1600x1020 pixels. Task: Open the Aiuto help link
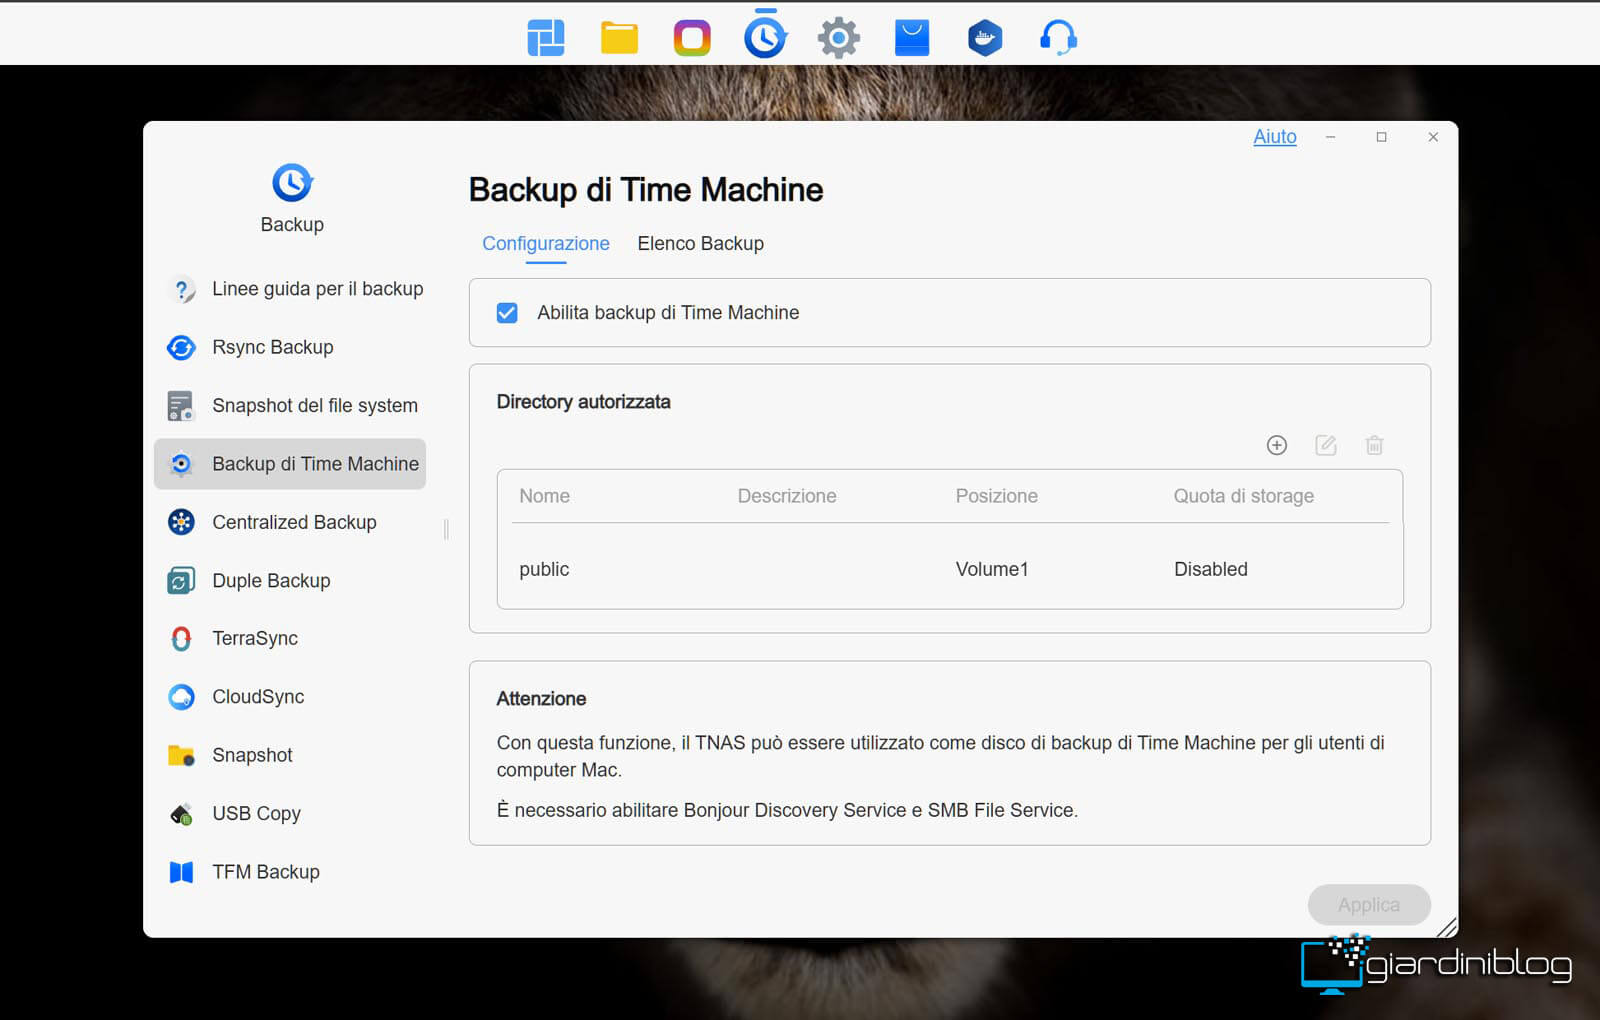click(1275, 137)
